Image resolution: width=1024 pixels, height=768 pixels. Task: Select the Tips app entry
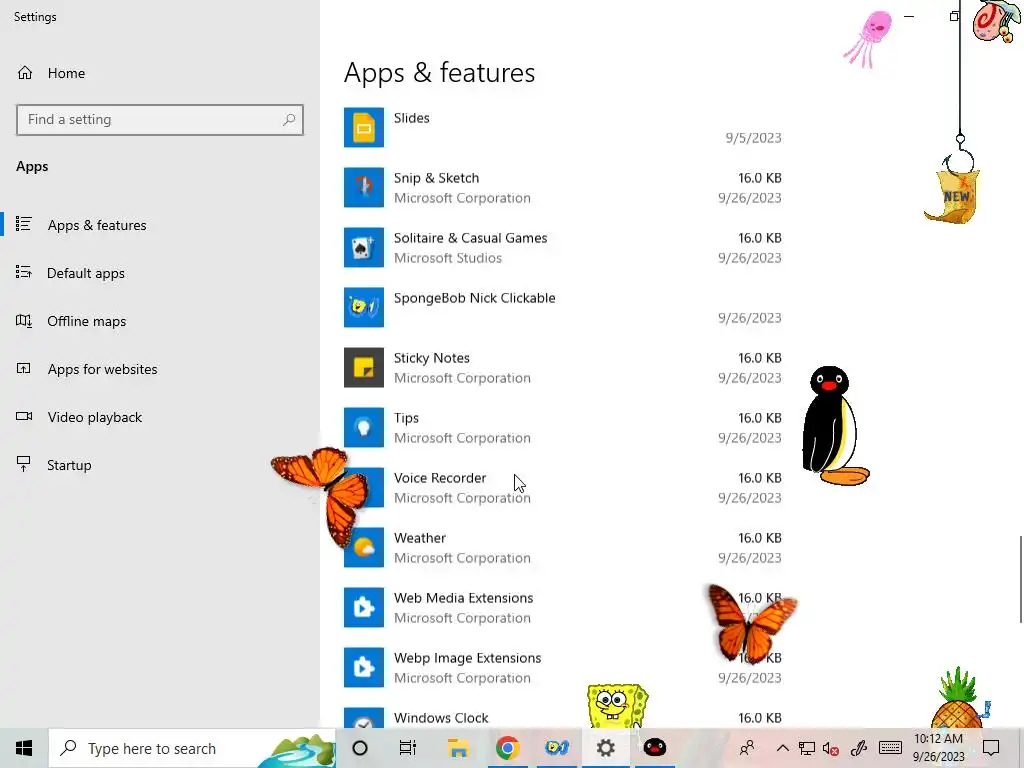(563, 427)
